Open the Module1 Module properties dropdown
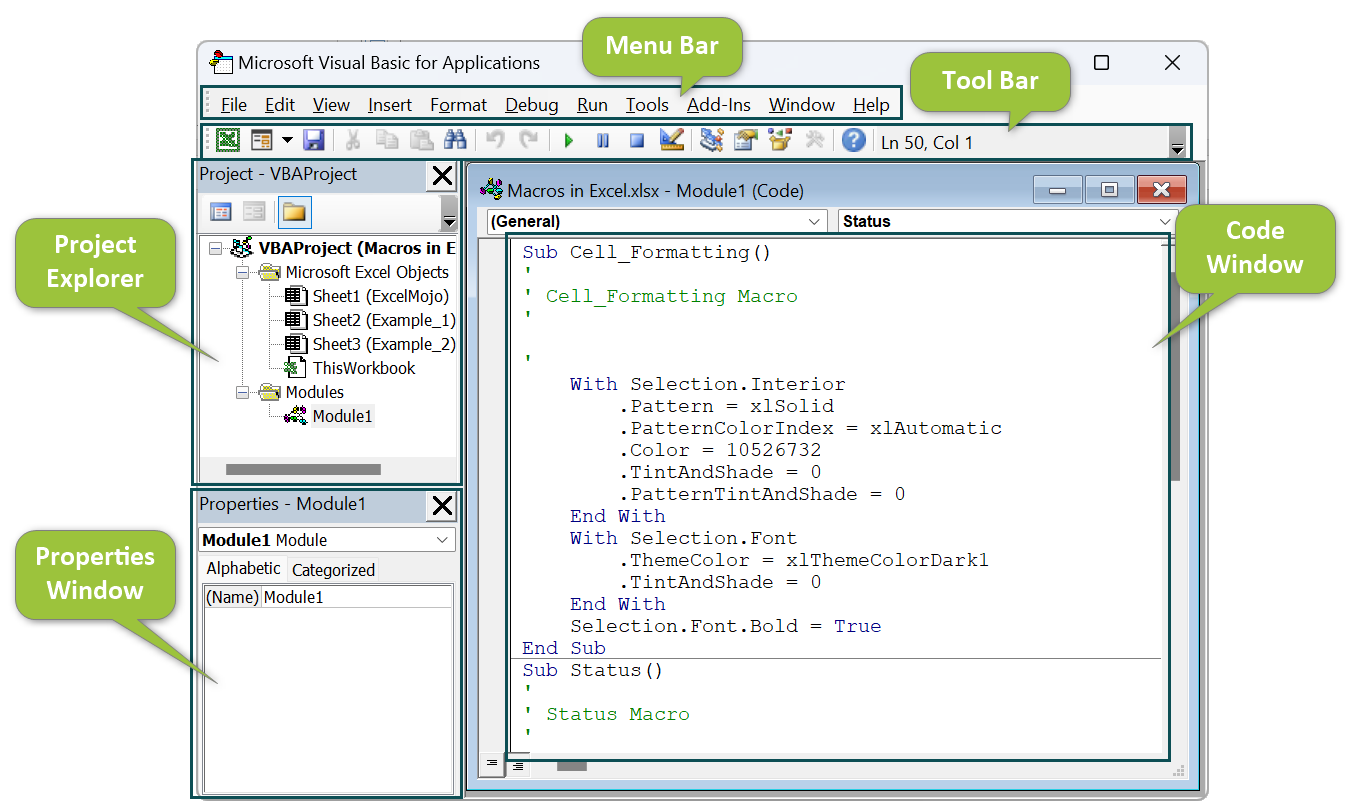 (x=327, y=540)
